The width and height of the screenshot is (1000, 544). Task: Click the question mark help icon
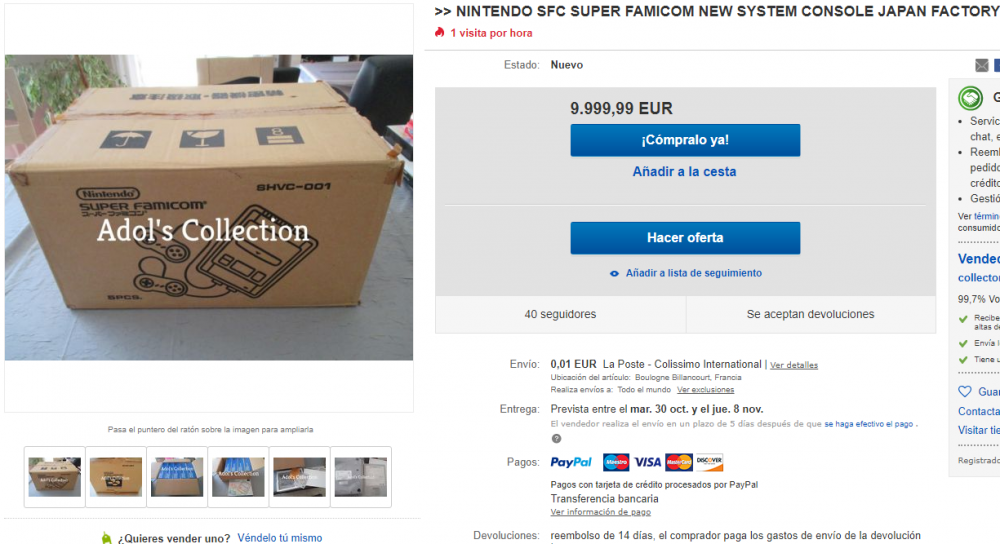tap(556, 439)
